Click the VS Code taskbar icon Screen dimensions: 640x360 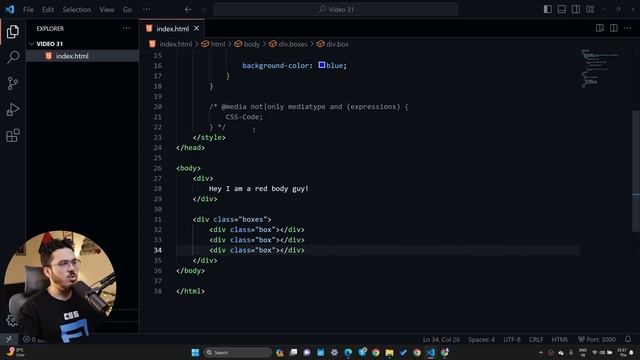click(x=431, y=352)
